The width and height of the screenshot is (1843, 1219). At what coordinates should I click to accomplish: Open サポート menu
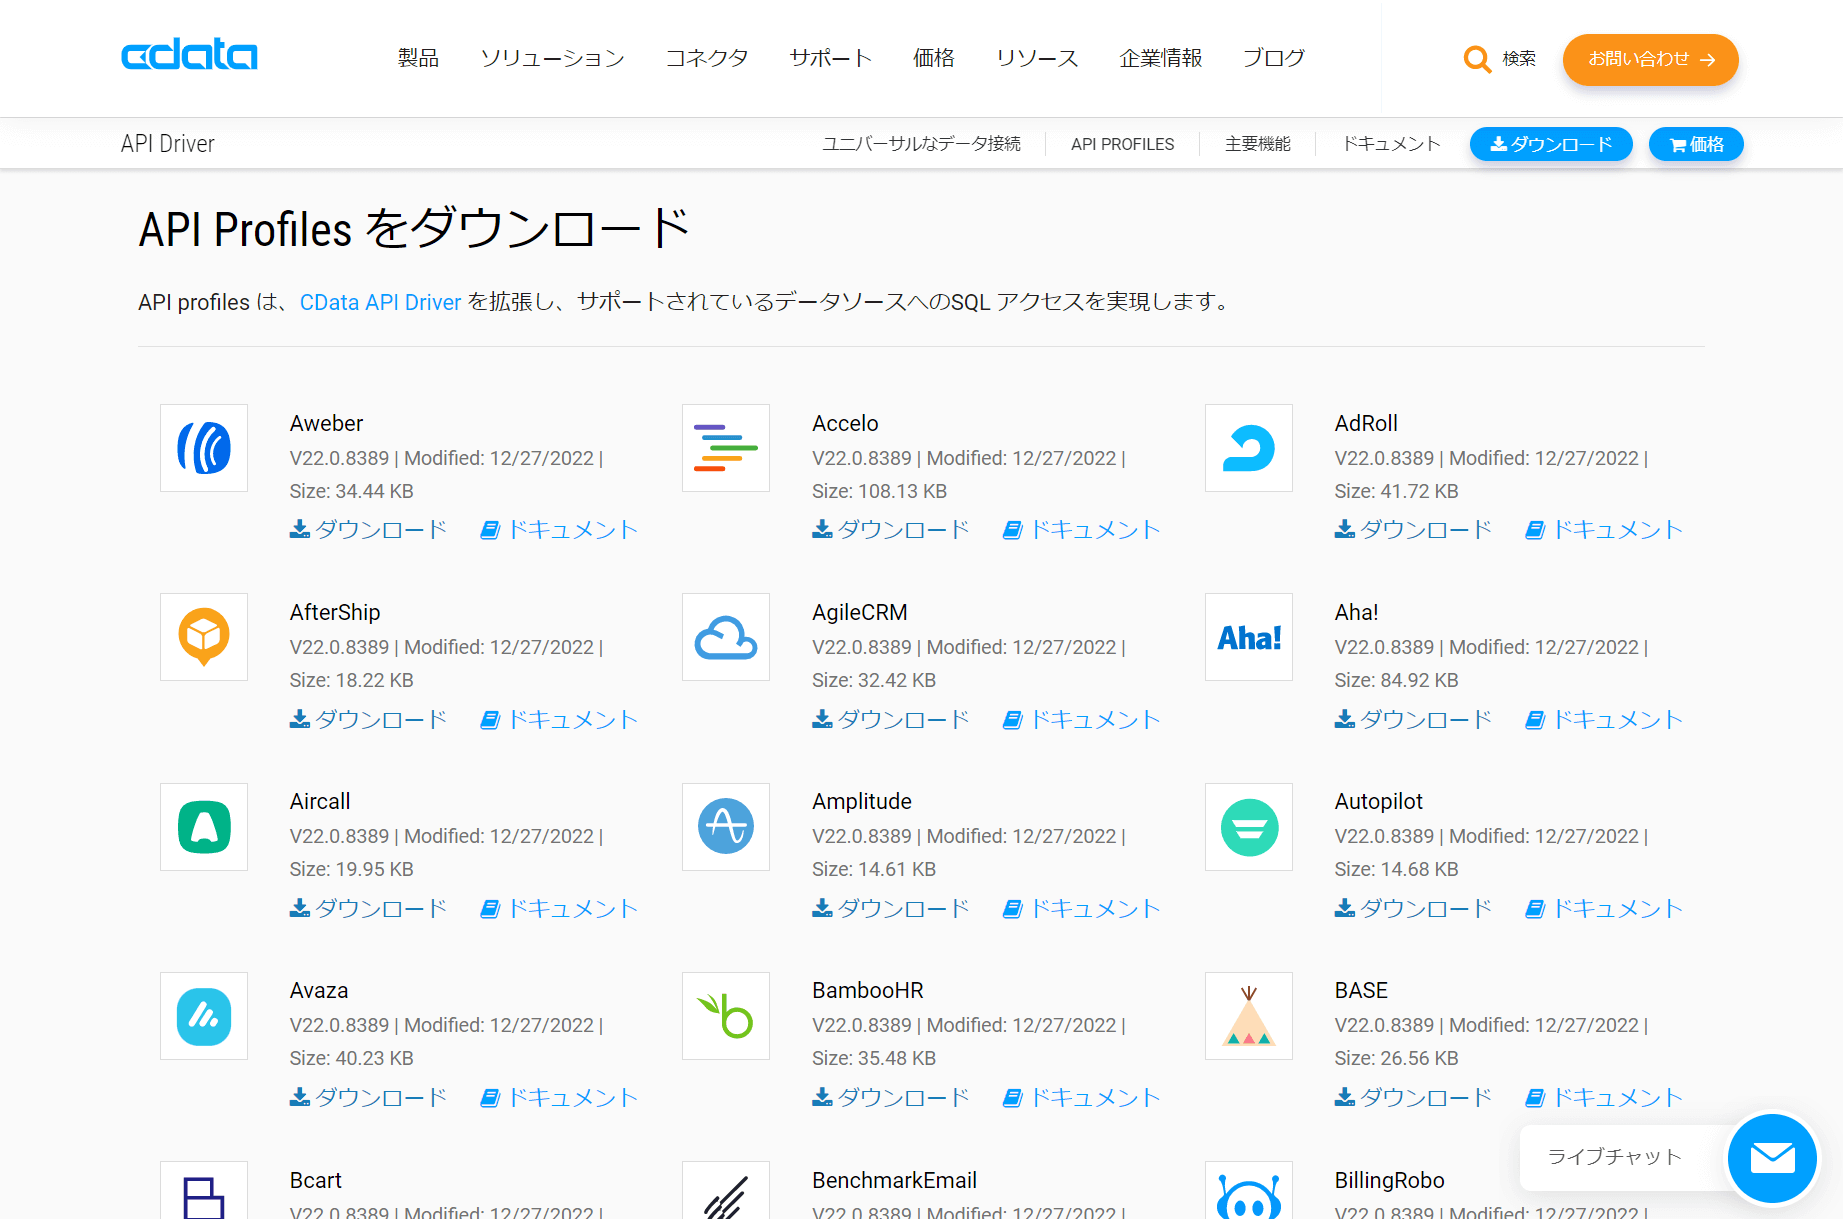click(x=831, y=58)
